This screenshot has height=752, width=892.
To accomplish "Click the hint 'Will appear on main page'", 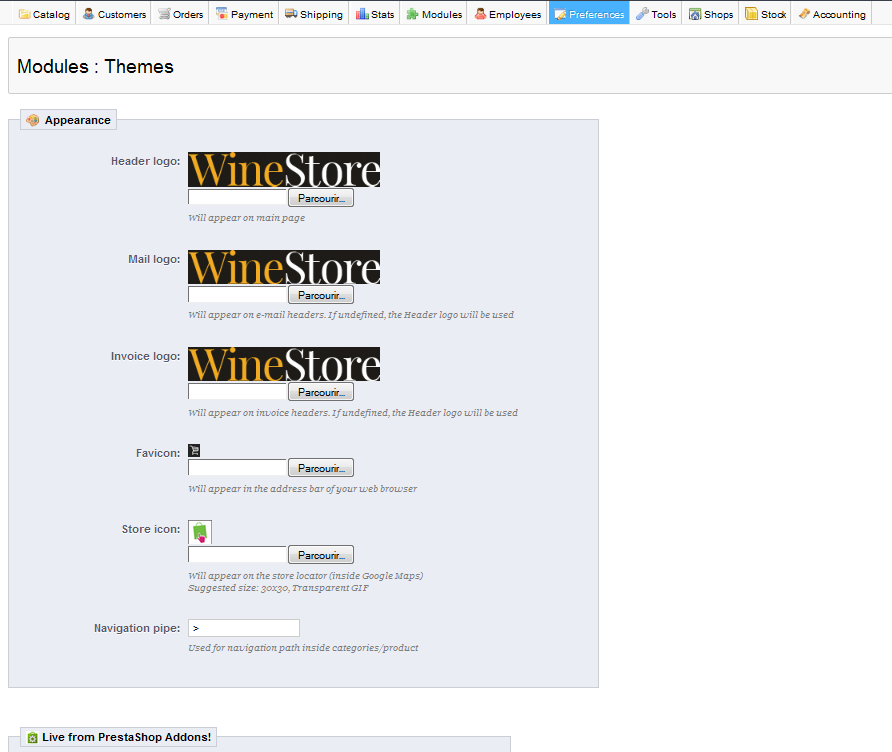I will (x=246, y=218).
